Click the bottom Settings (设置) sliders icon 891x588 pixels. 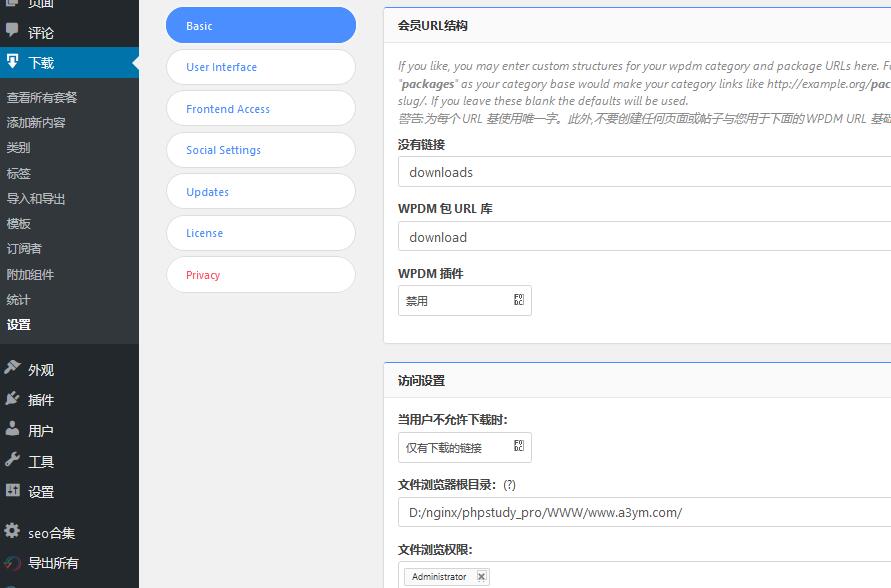[x=13, y=490]
